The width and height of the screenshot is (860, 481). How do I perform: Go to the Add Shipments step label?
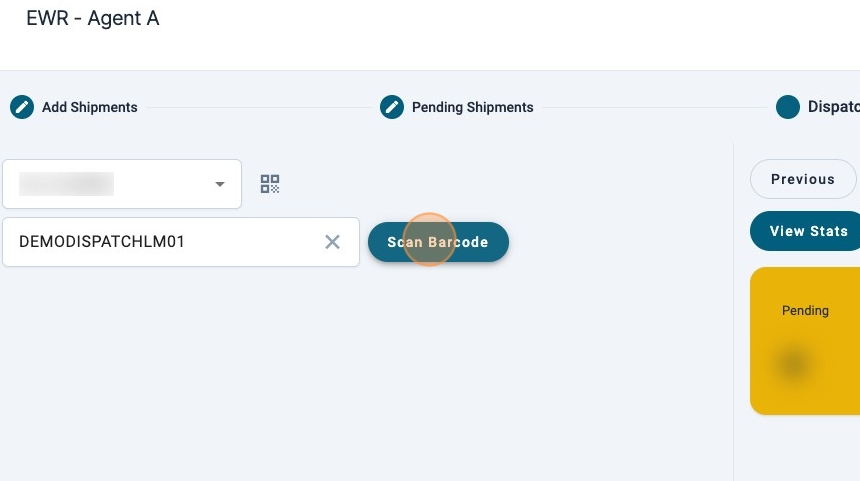90,107
